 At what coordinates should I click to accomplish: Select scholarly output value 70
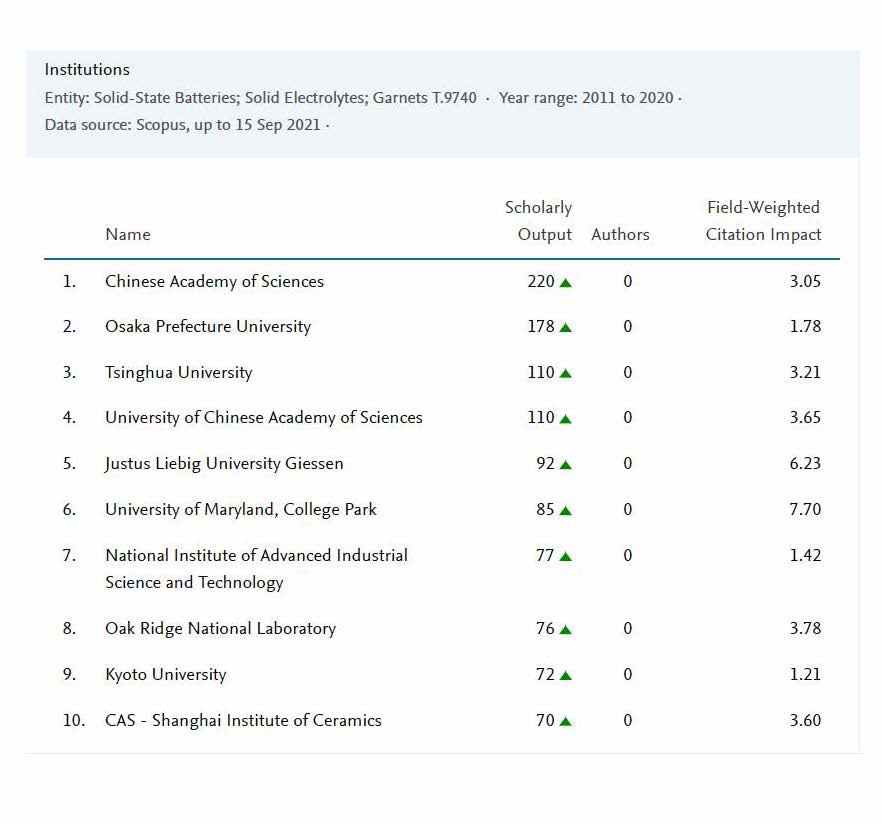point(546,721)
